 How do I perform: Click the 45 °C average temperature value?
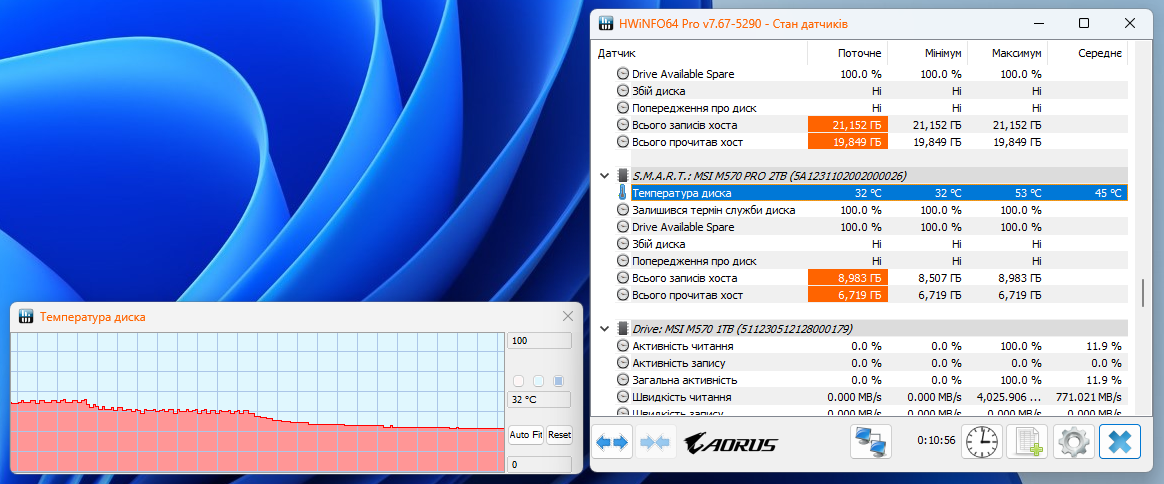click(x=1107, y=193)
